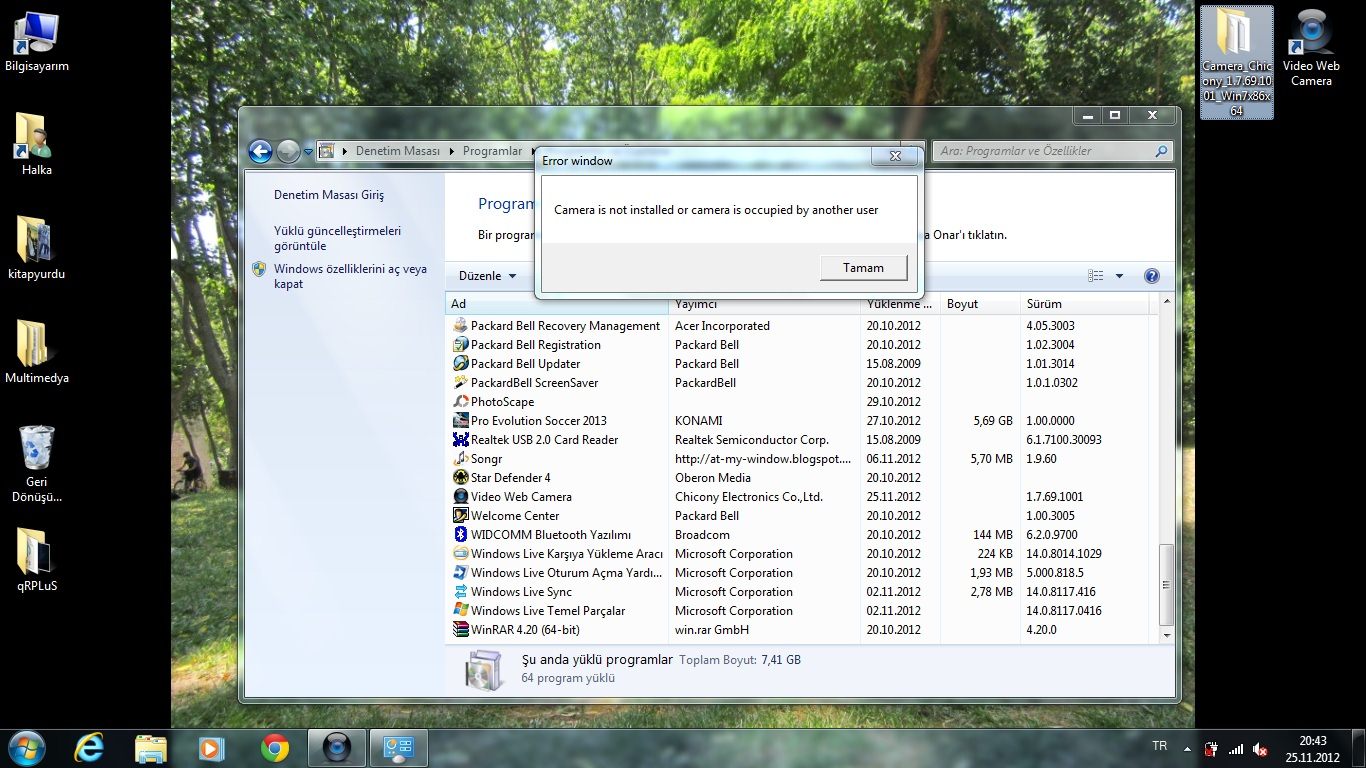Click the program list vertical scrollbar thumb
Viewport: 1366px width, 768px height.
pyautogui.click(x=1166, y=585)
